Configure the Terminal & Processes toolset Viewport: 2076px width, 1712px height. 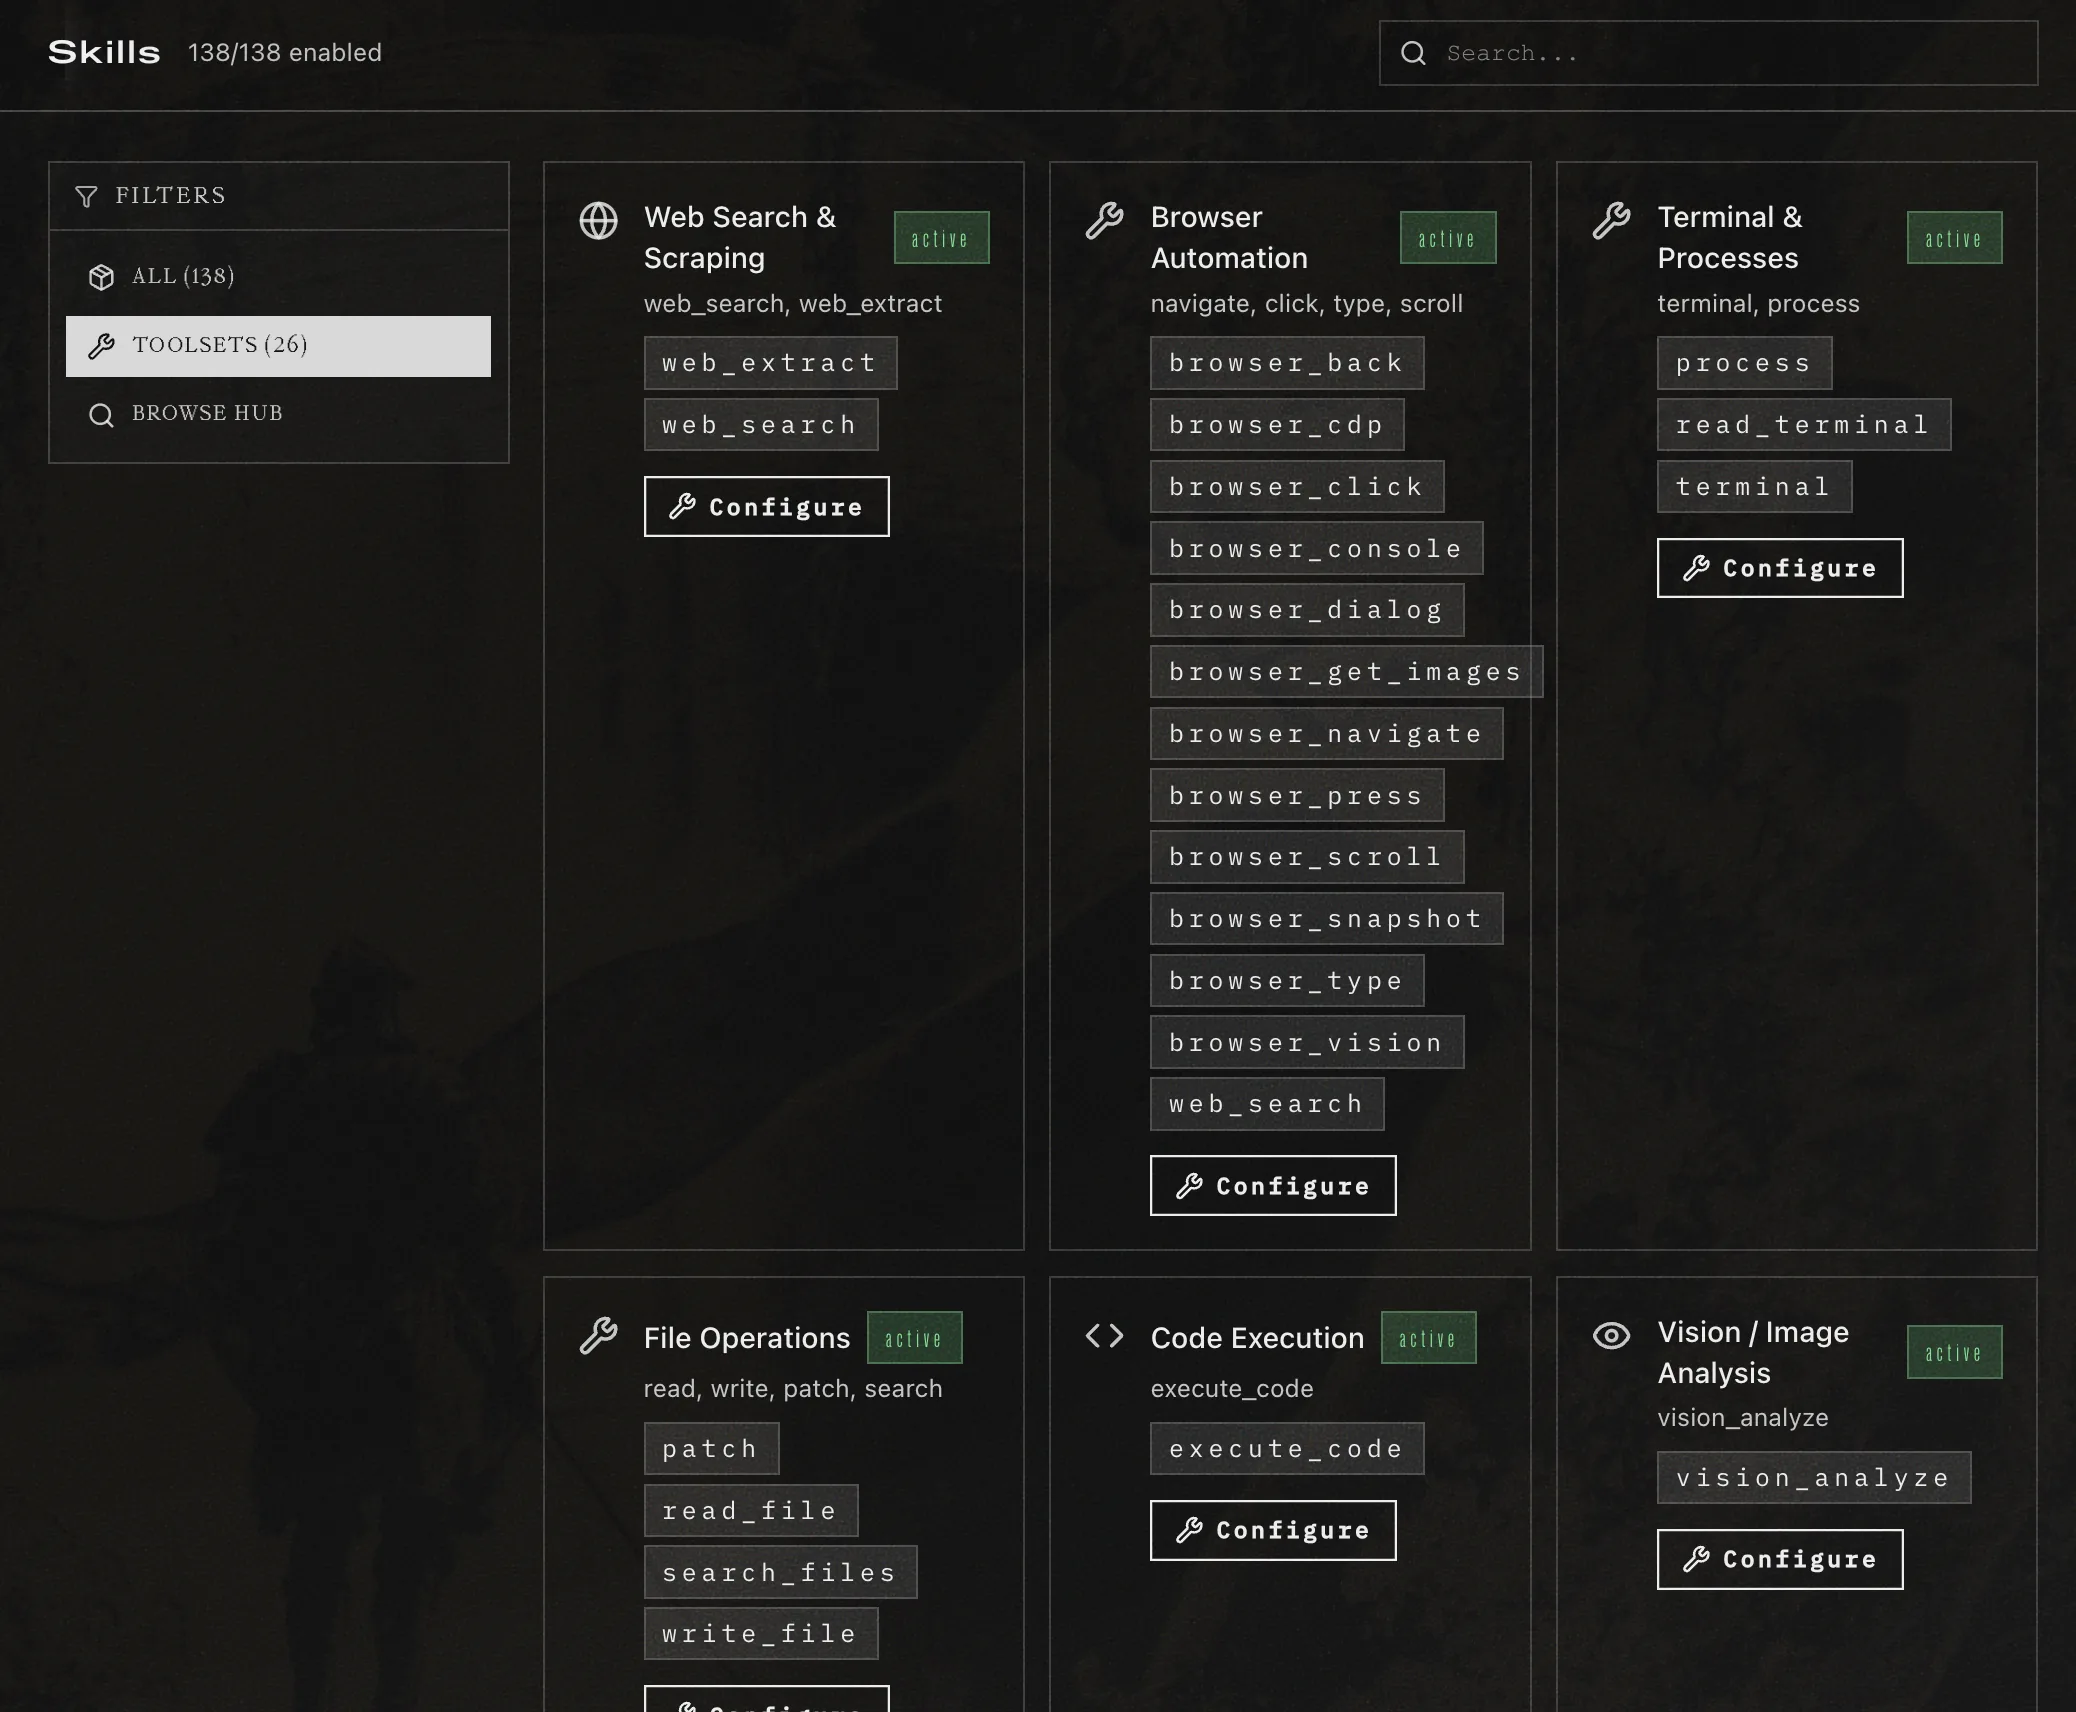pyautogui.click(x=1779, y=568)
